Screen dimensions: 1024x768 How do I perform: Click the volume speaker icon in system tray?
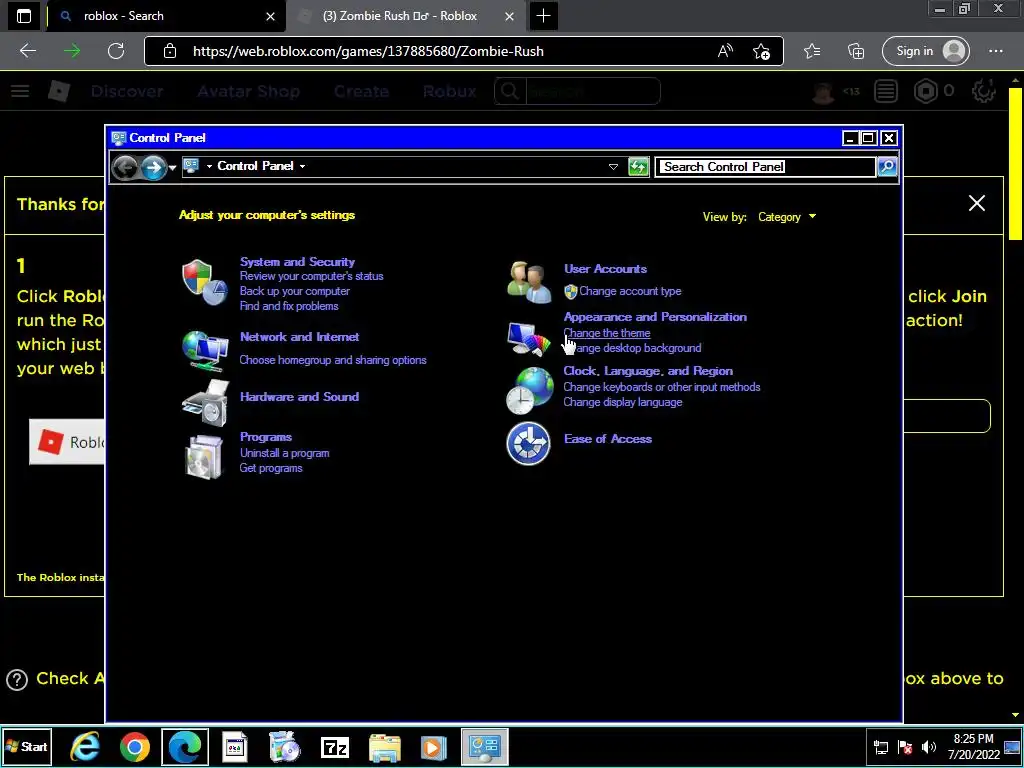coord(928,747)
